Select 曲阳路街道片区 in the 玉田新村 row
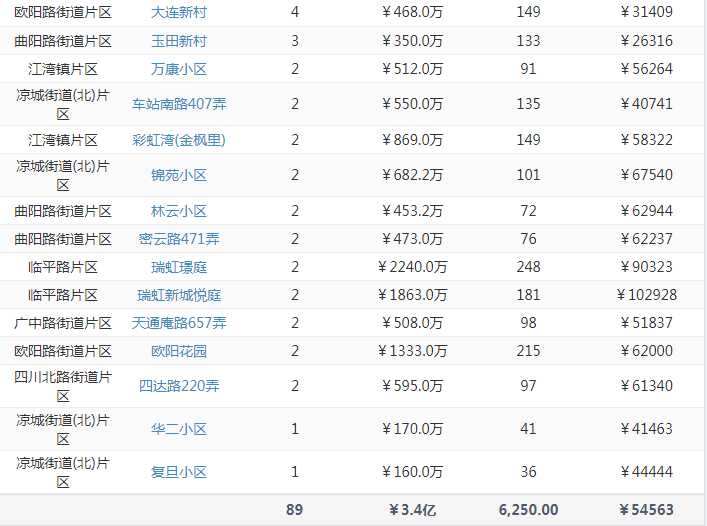The image size is (707, 526). (63, 41)
